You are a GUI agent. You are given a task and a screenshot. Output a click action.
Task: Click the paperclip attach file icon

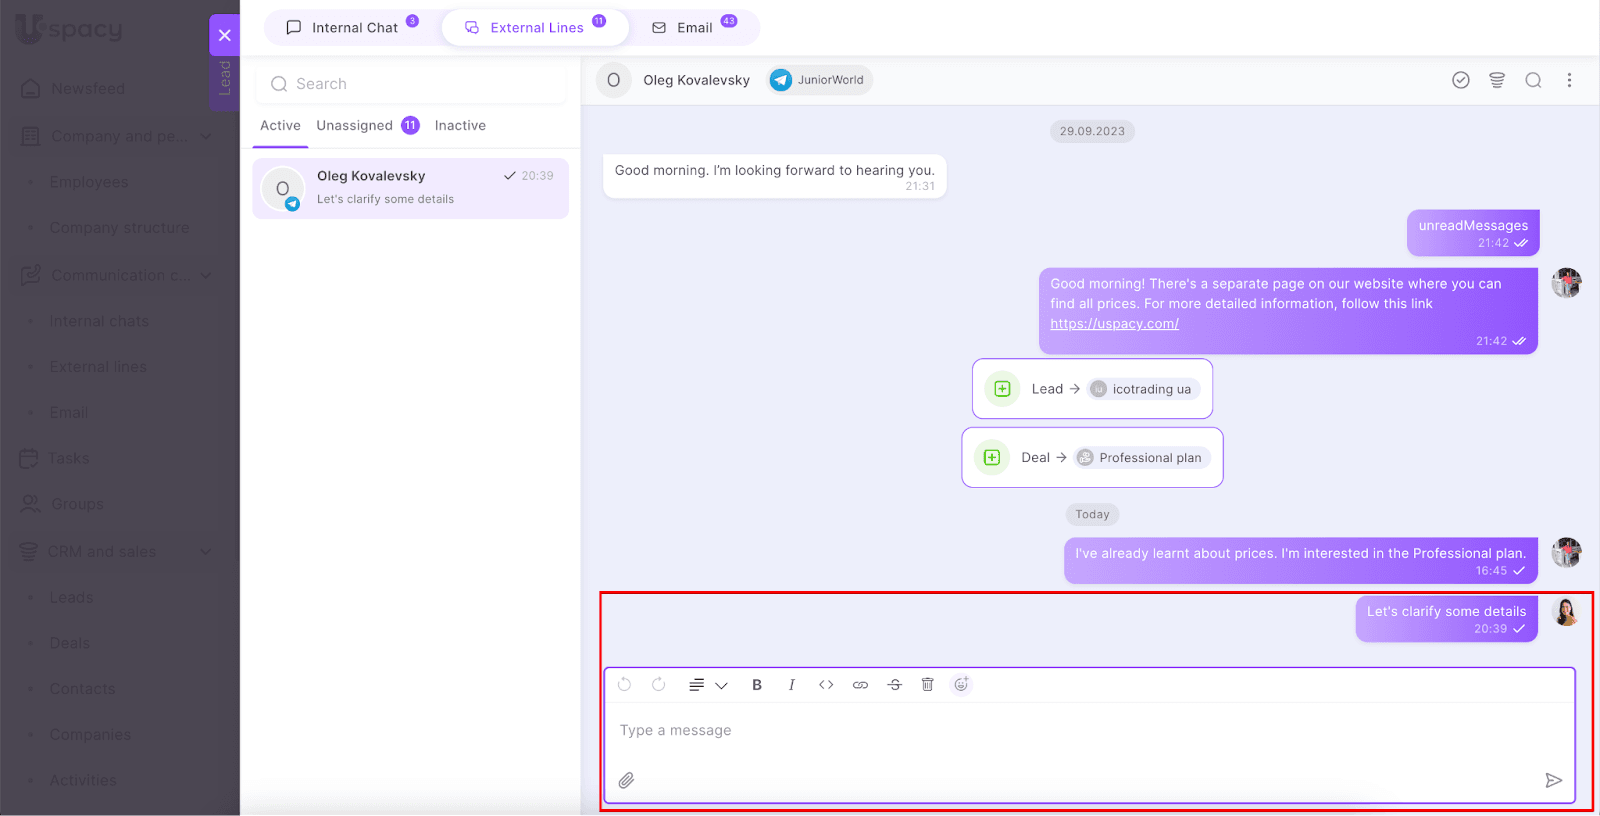[x=626, y=780]
